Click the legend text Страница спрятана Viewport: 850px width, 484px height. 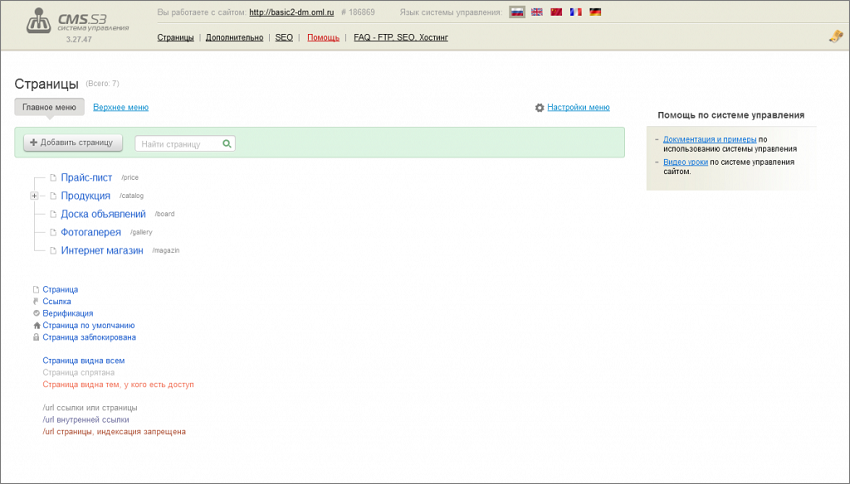pyautogui.click(x=79, y=372)
